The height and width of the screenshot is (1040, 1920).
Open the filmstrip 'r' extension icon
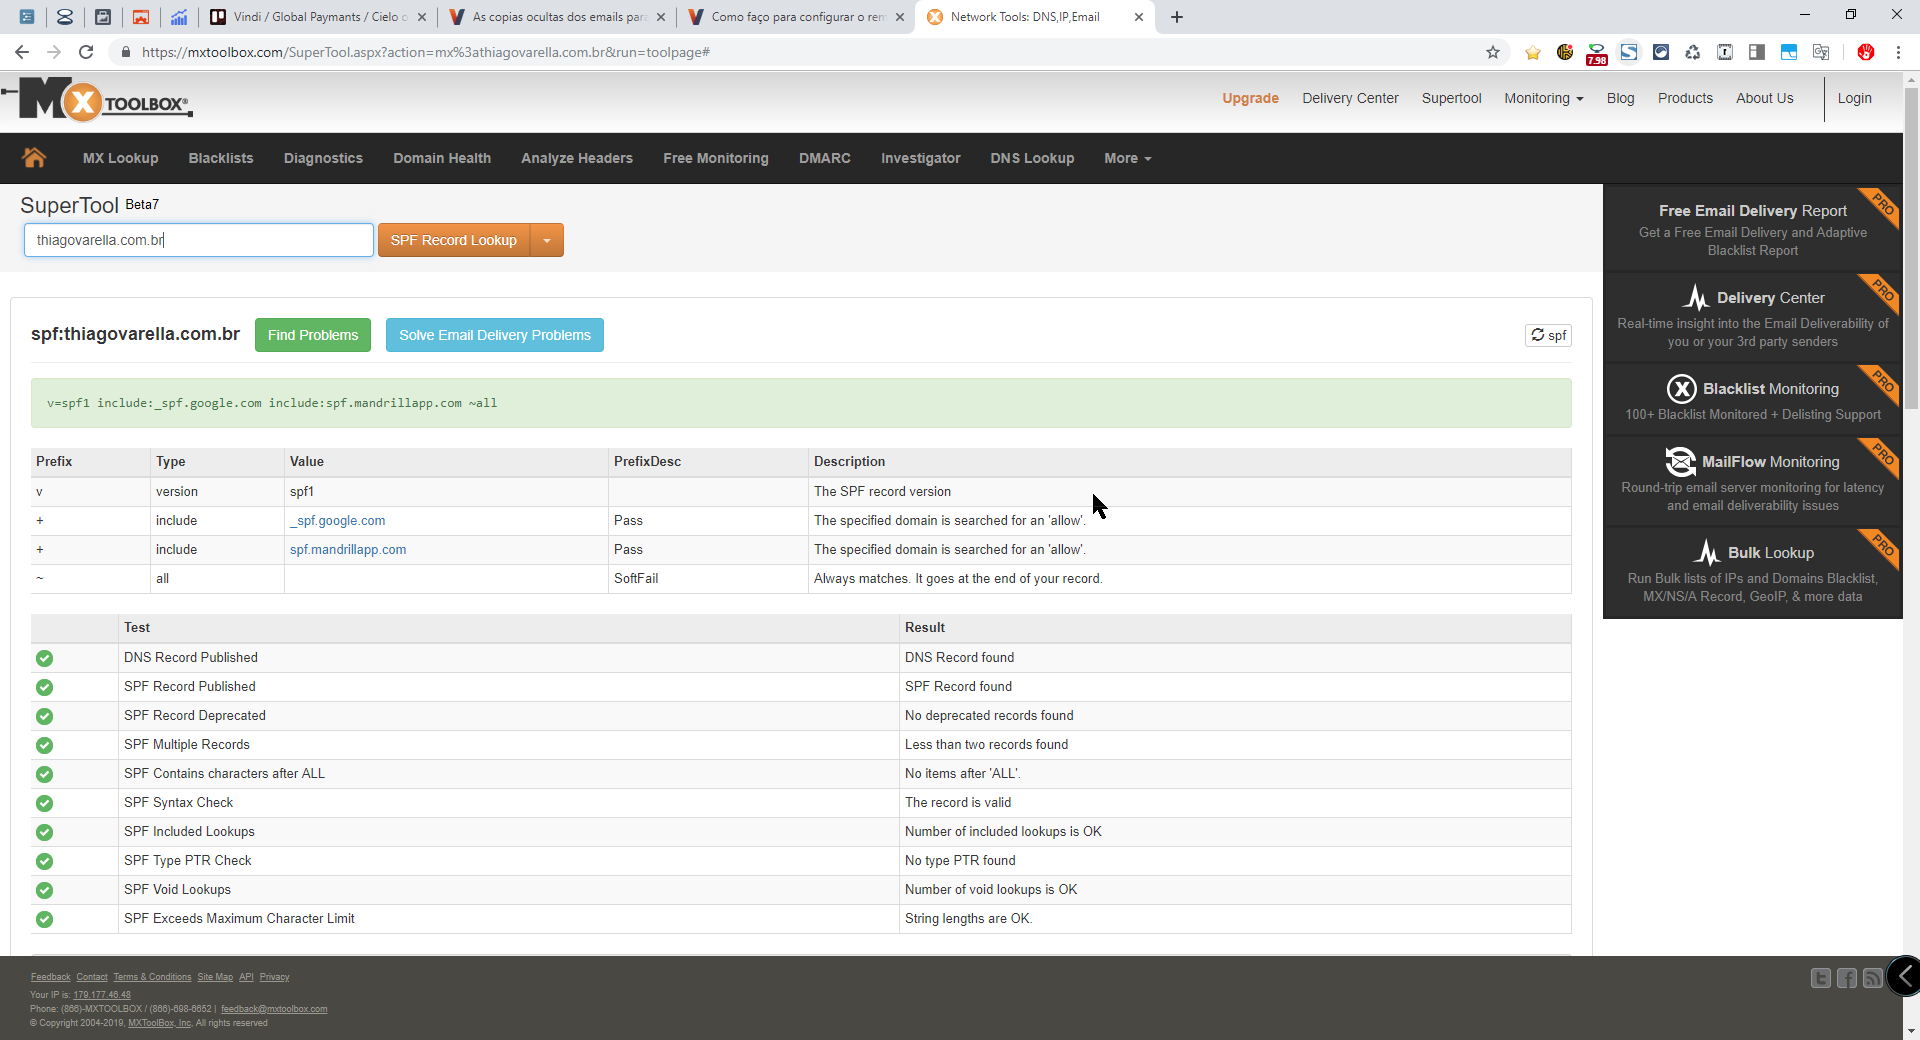[1725, 52]
